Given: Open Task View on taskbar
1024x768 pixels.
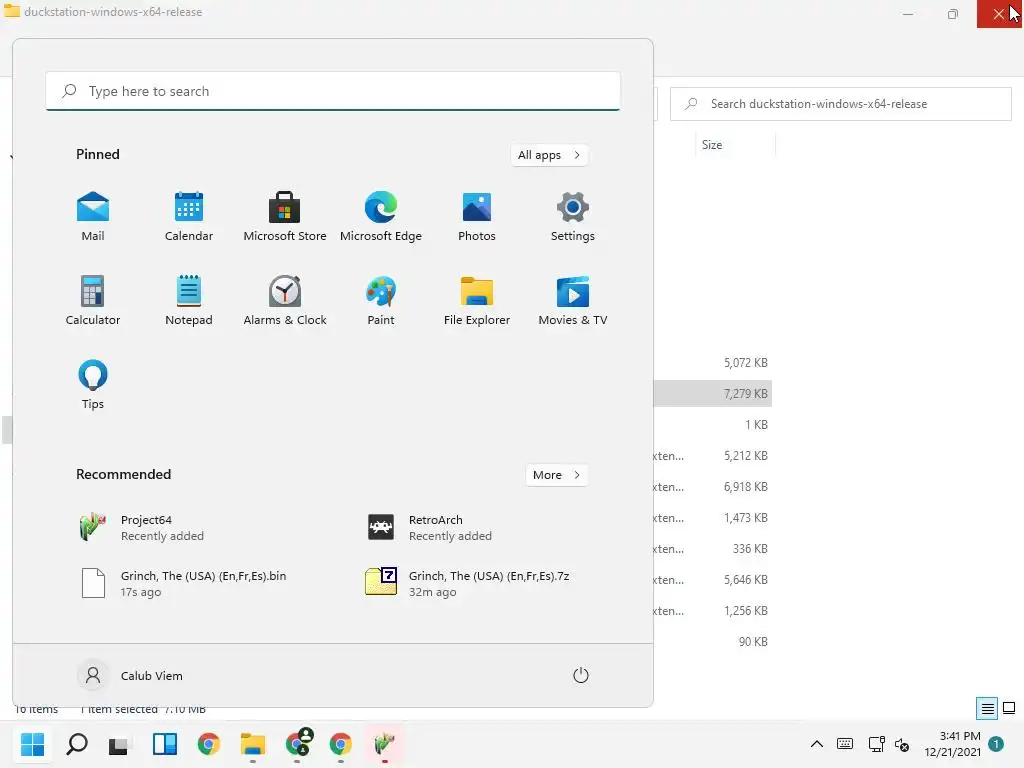Looking at the screenshot, I should [120, 744].
